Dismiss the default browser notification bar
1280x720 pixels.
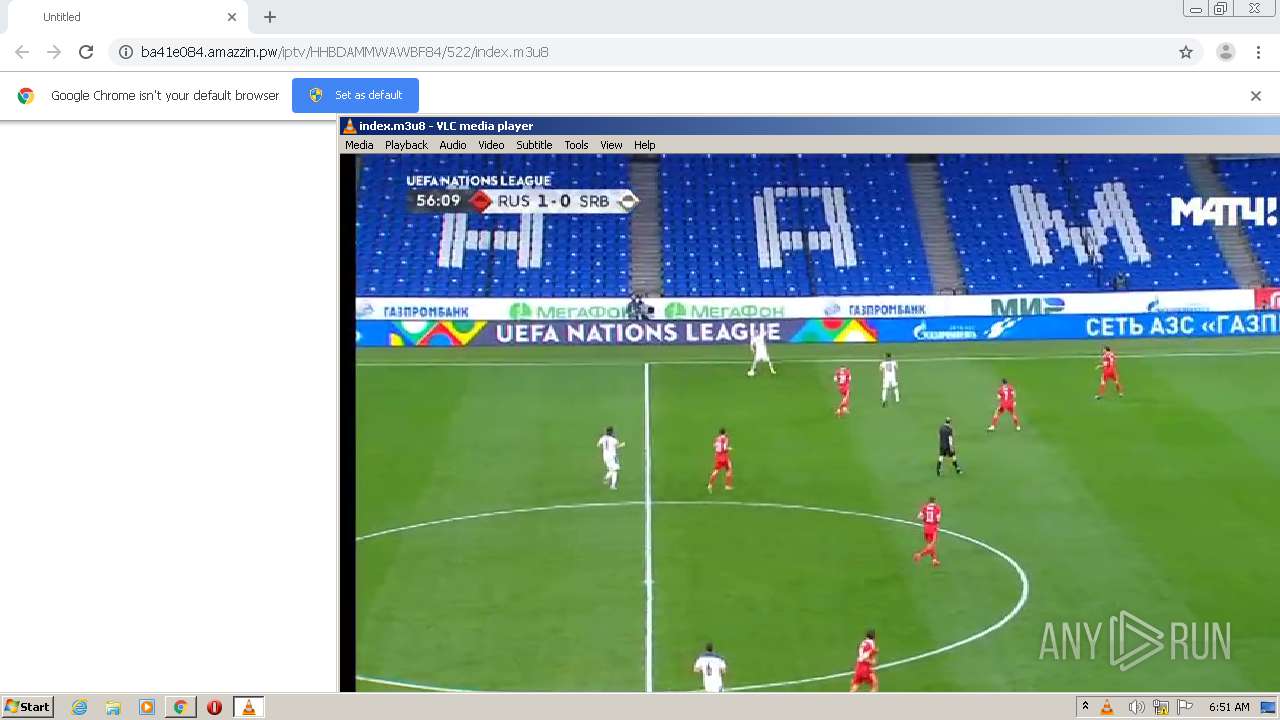(x=1256, y=96)
